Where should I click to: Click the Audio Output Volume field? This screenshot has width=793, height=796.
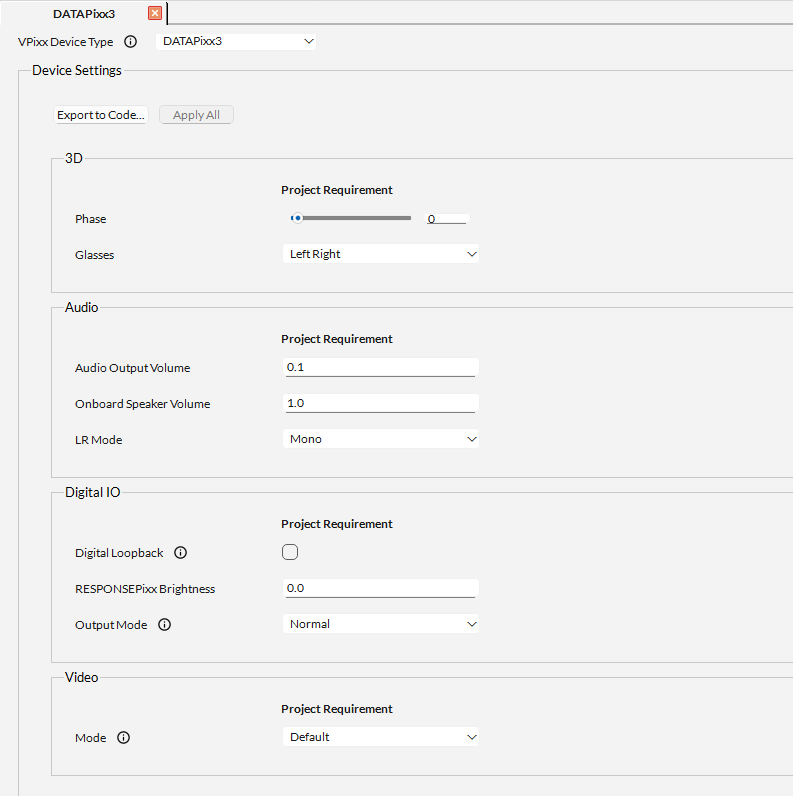pos(381,367)
